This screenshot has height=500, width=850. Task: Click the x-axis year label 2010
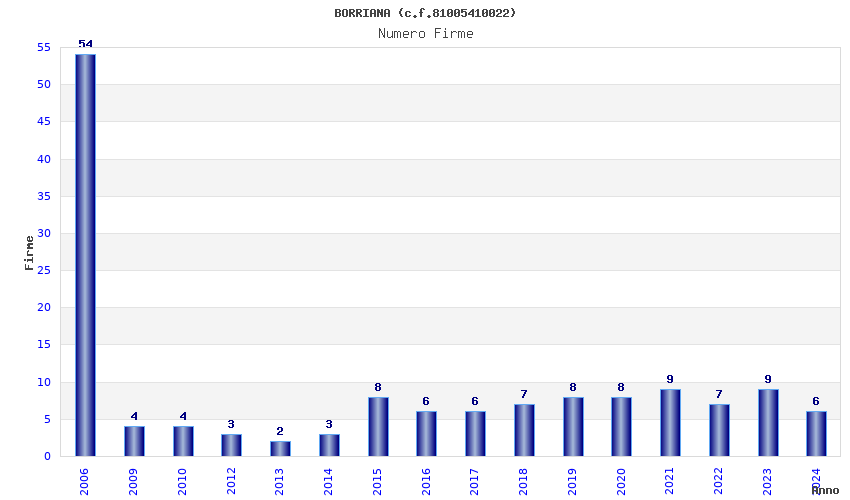coord(182,482)
